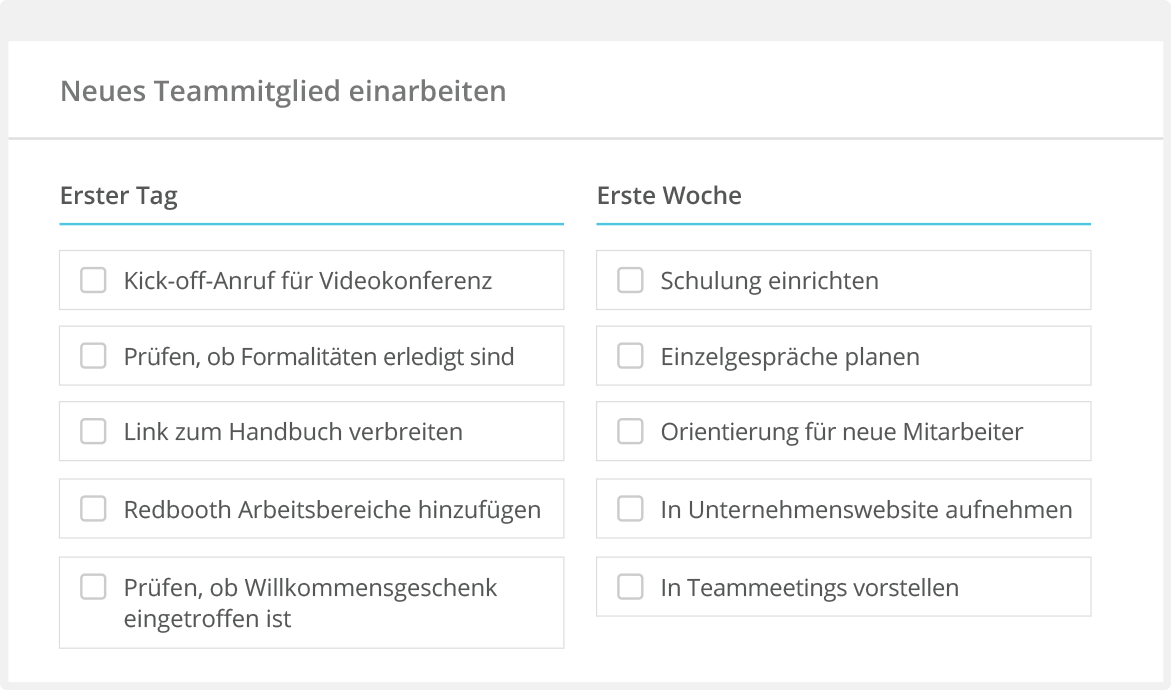Screen dimensions: 1171x690
Task: Check "In Teammeetings vorstellen"
Action: point(630,587)
